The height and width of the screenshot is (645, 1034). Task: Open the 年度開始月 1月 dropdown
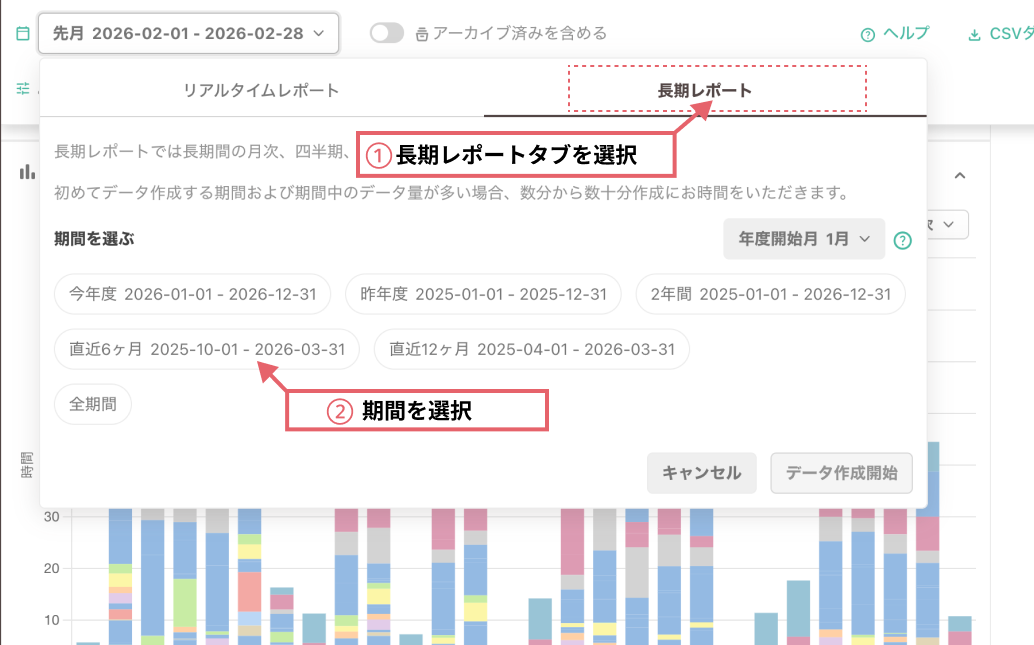point(804,239)
